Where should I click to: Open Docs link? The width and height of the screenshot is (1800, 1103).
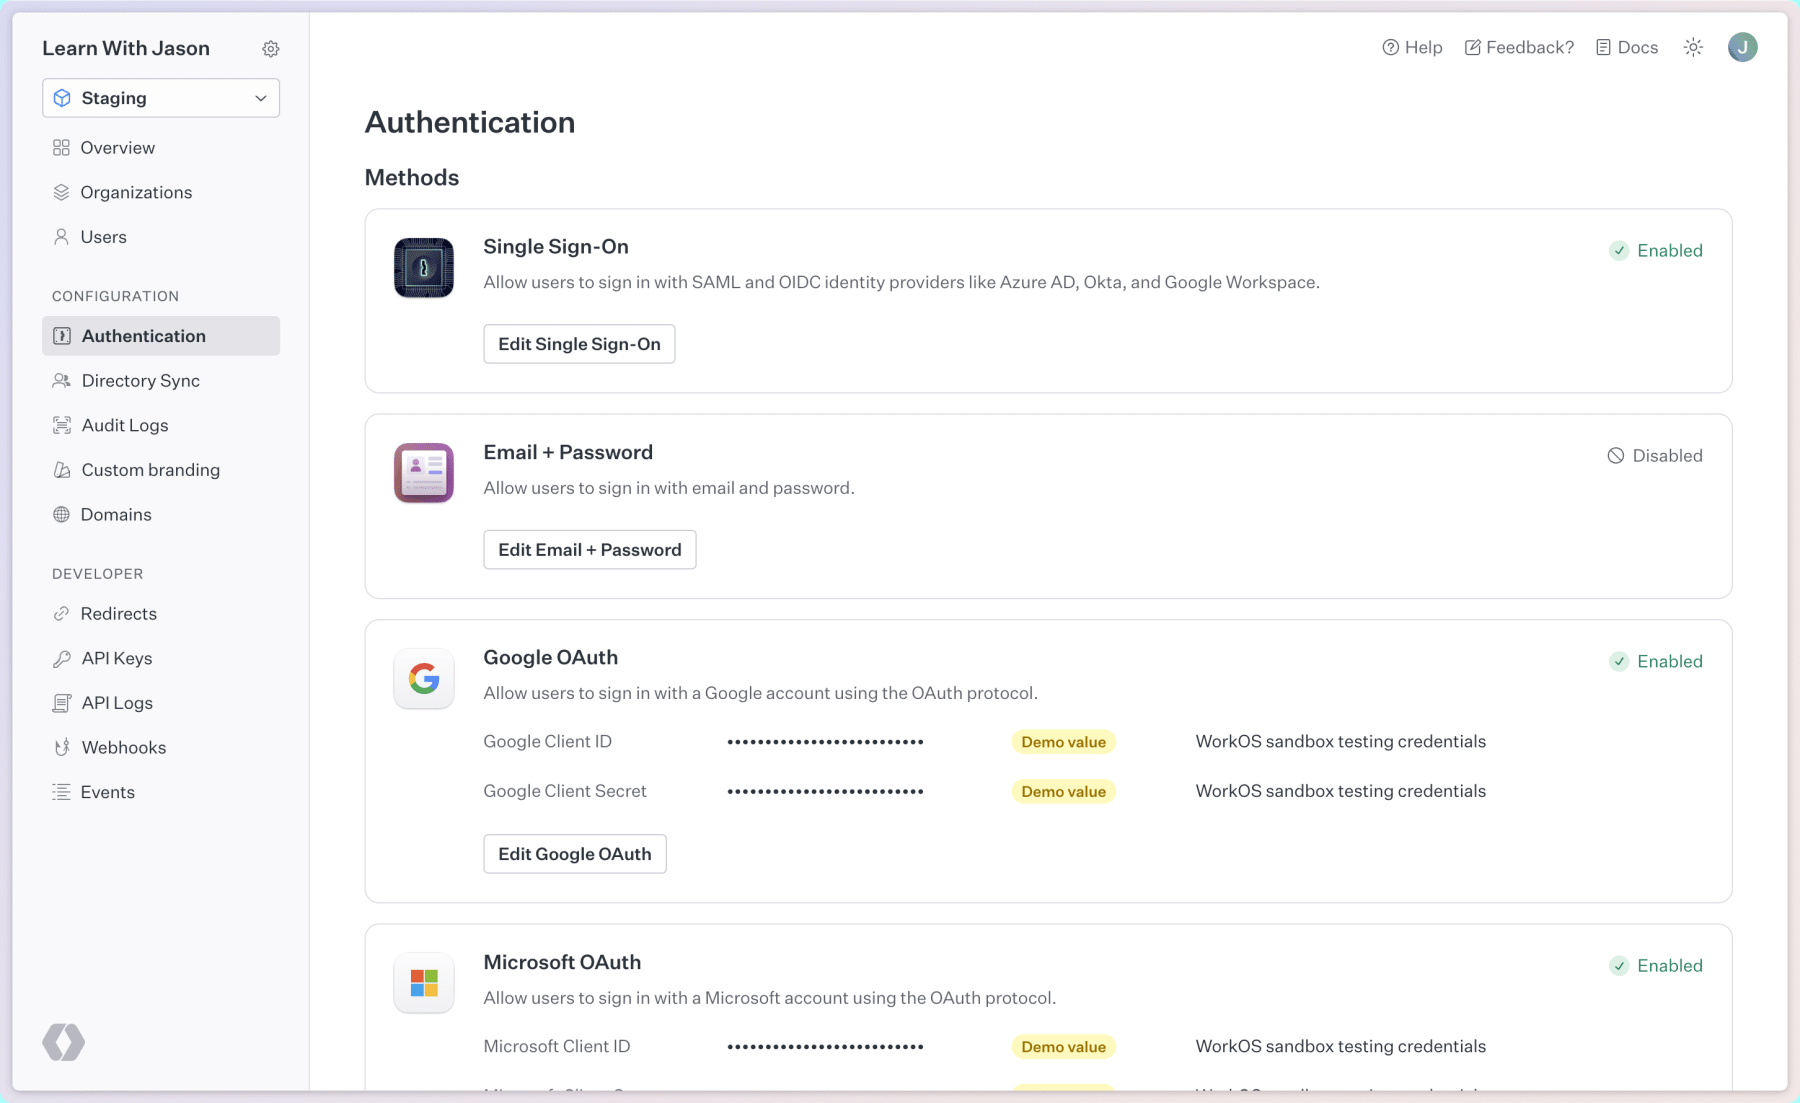point(1627,47)
